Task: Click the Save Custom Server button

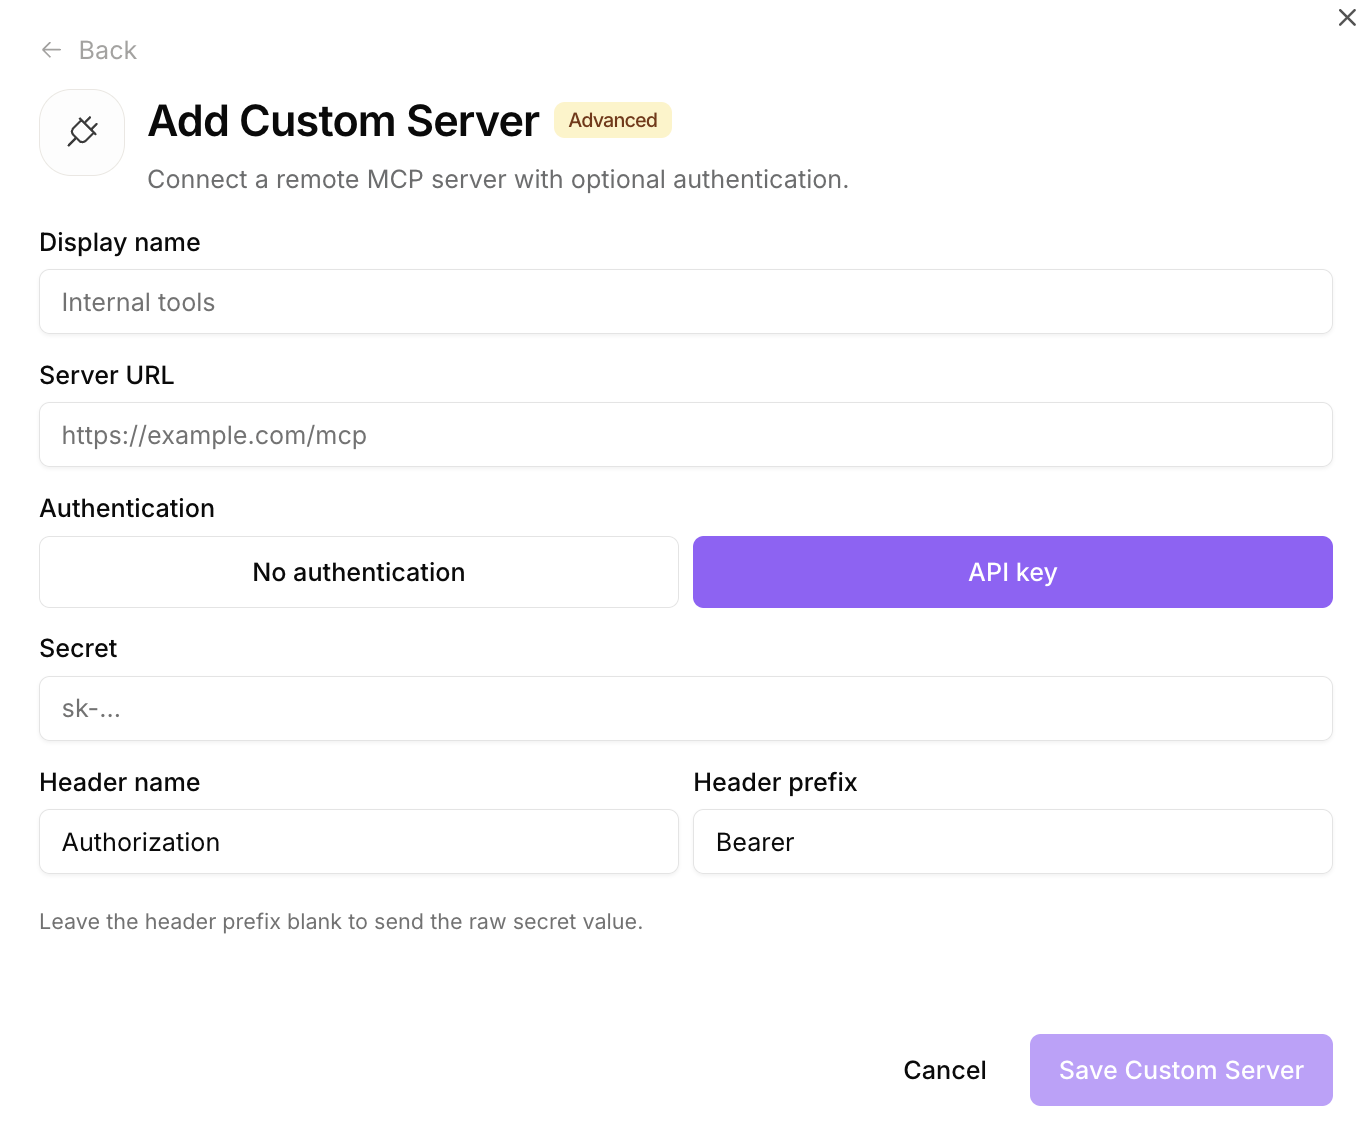Action: [1180, 1070]
